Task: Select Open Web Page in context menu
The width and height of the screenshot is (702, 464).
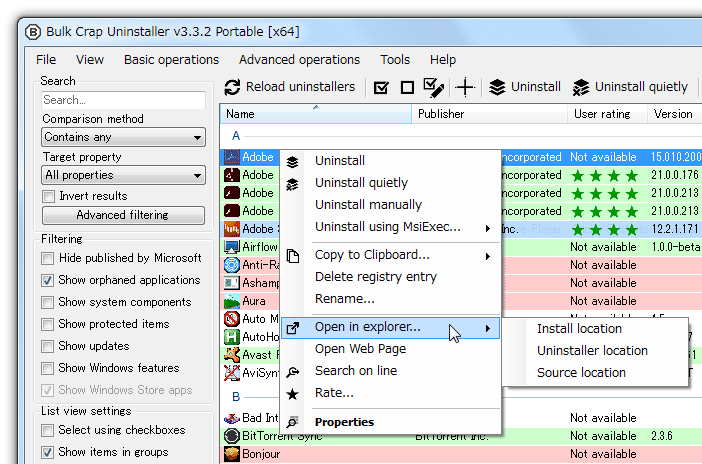Action: (x=390, y=349)
